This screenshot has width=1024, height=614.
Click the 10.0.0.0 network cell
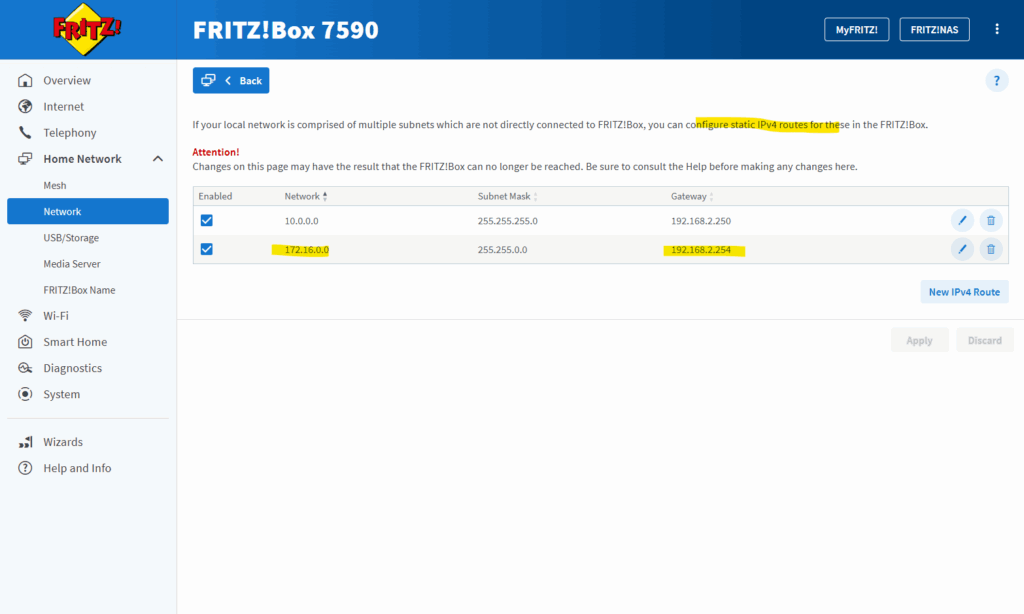[x=301, y=221]
